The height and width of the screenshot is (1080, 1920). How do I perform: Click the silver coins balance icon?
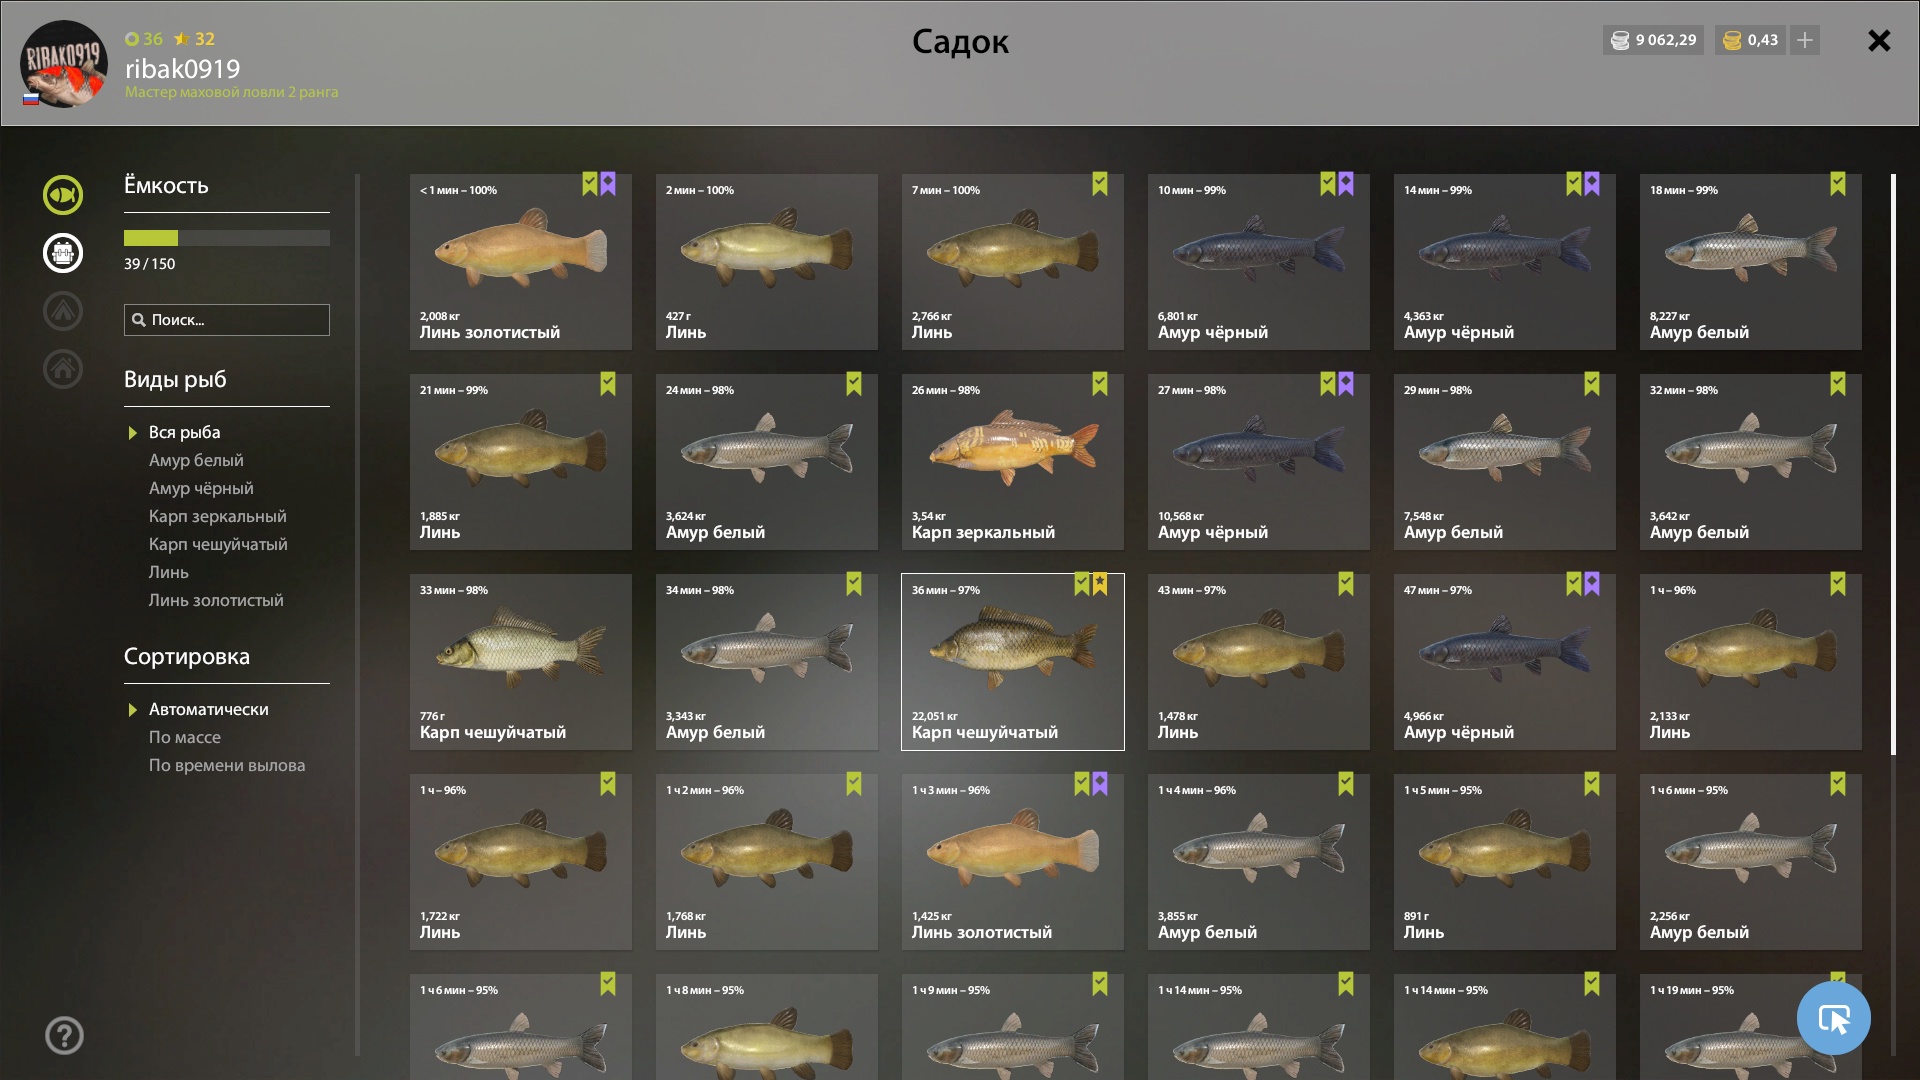[x=1620, y=40]
